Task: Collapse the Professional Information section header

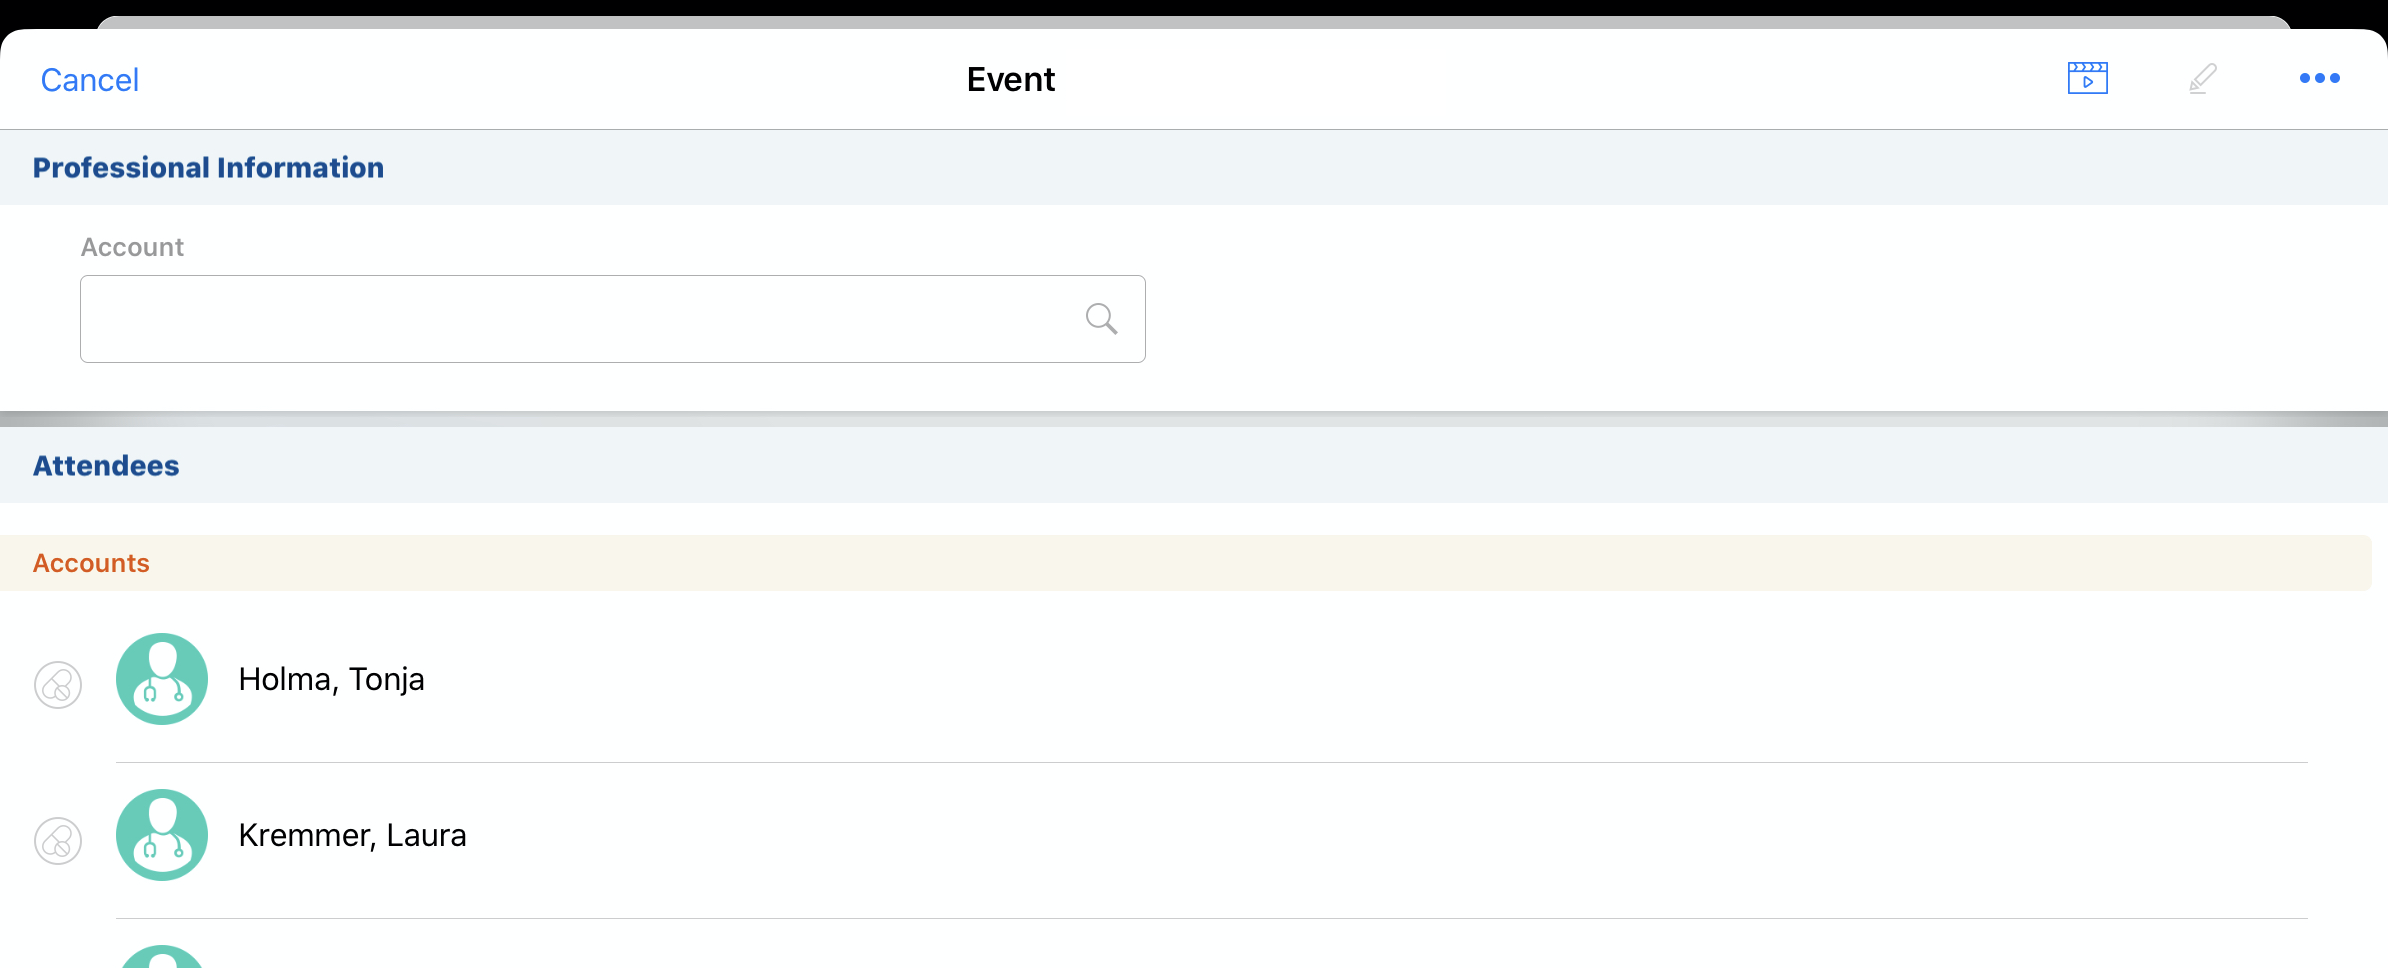Action: (x=208, y=167)
